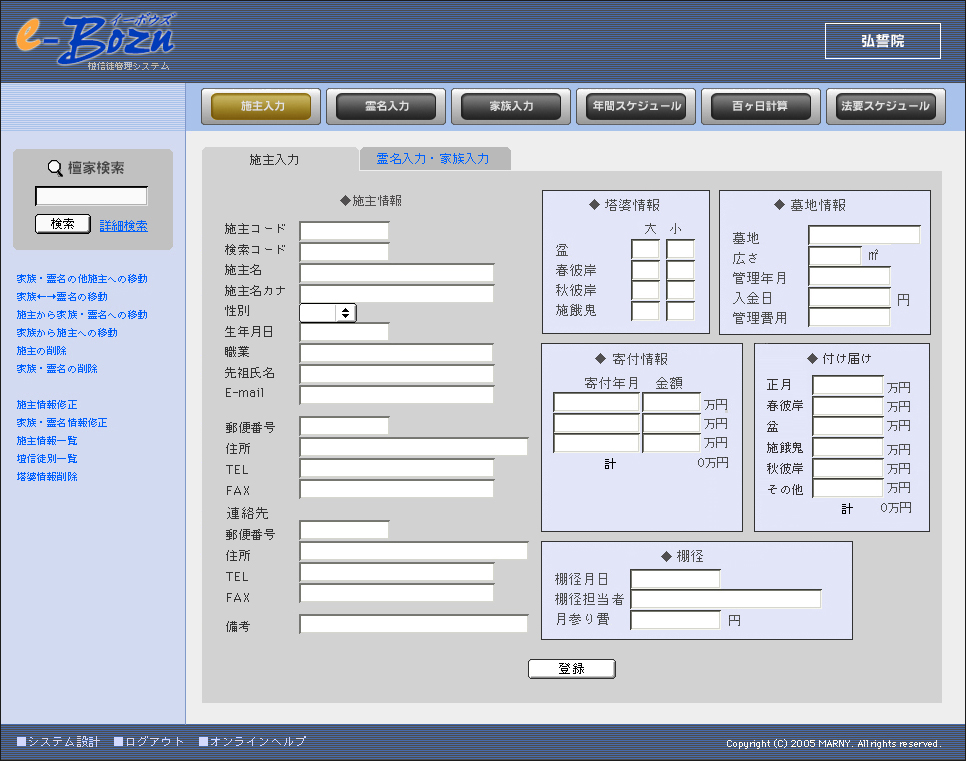Viewport: 966px width, 761px height.
Task: Click the 施主の削除 sidebar link
Action: tap(42, 351)
